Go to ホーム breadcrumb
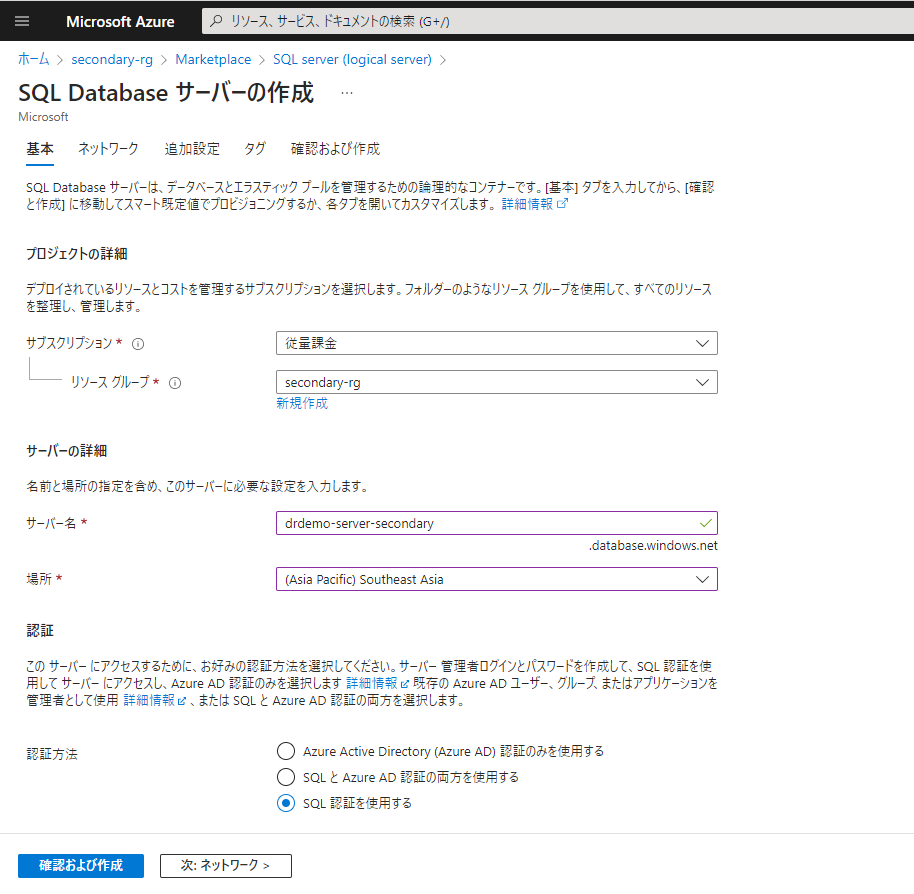The height and width of the screenshot is (894, 914). click(33, 59)
